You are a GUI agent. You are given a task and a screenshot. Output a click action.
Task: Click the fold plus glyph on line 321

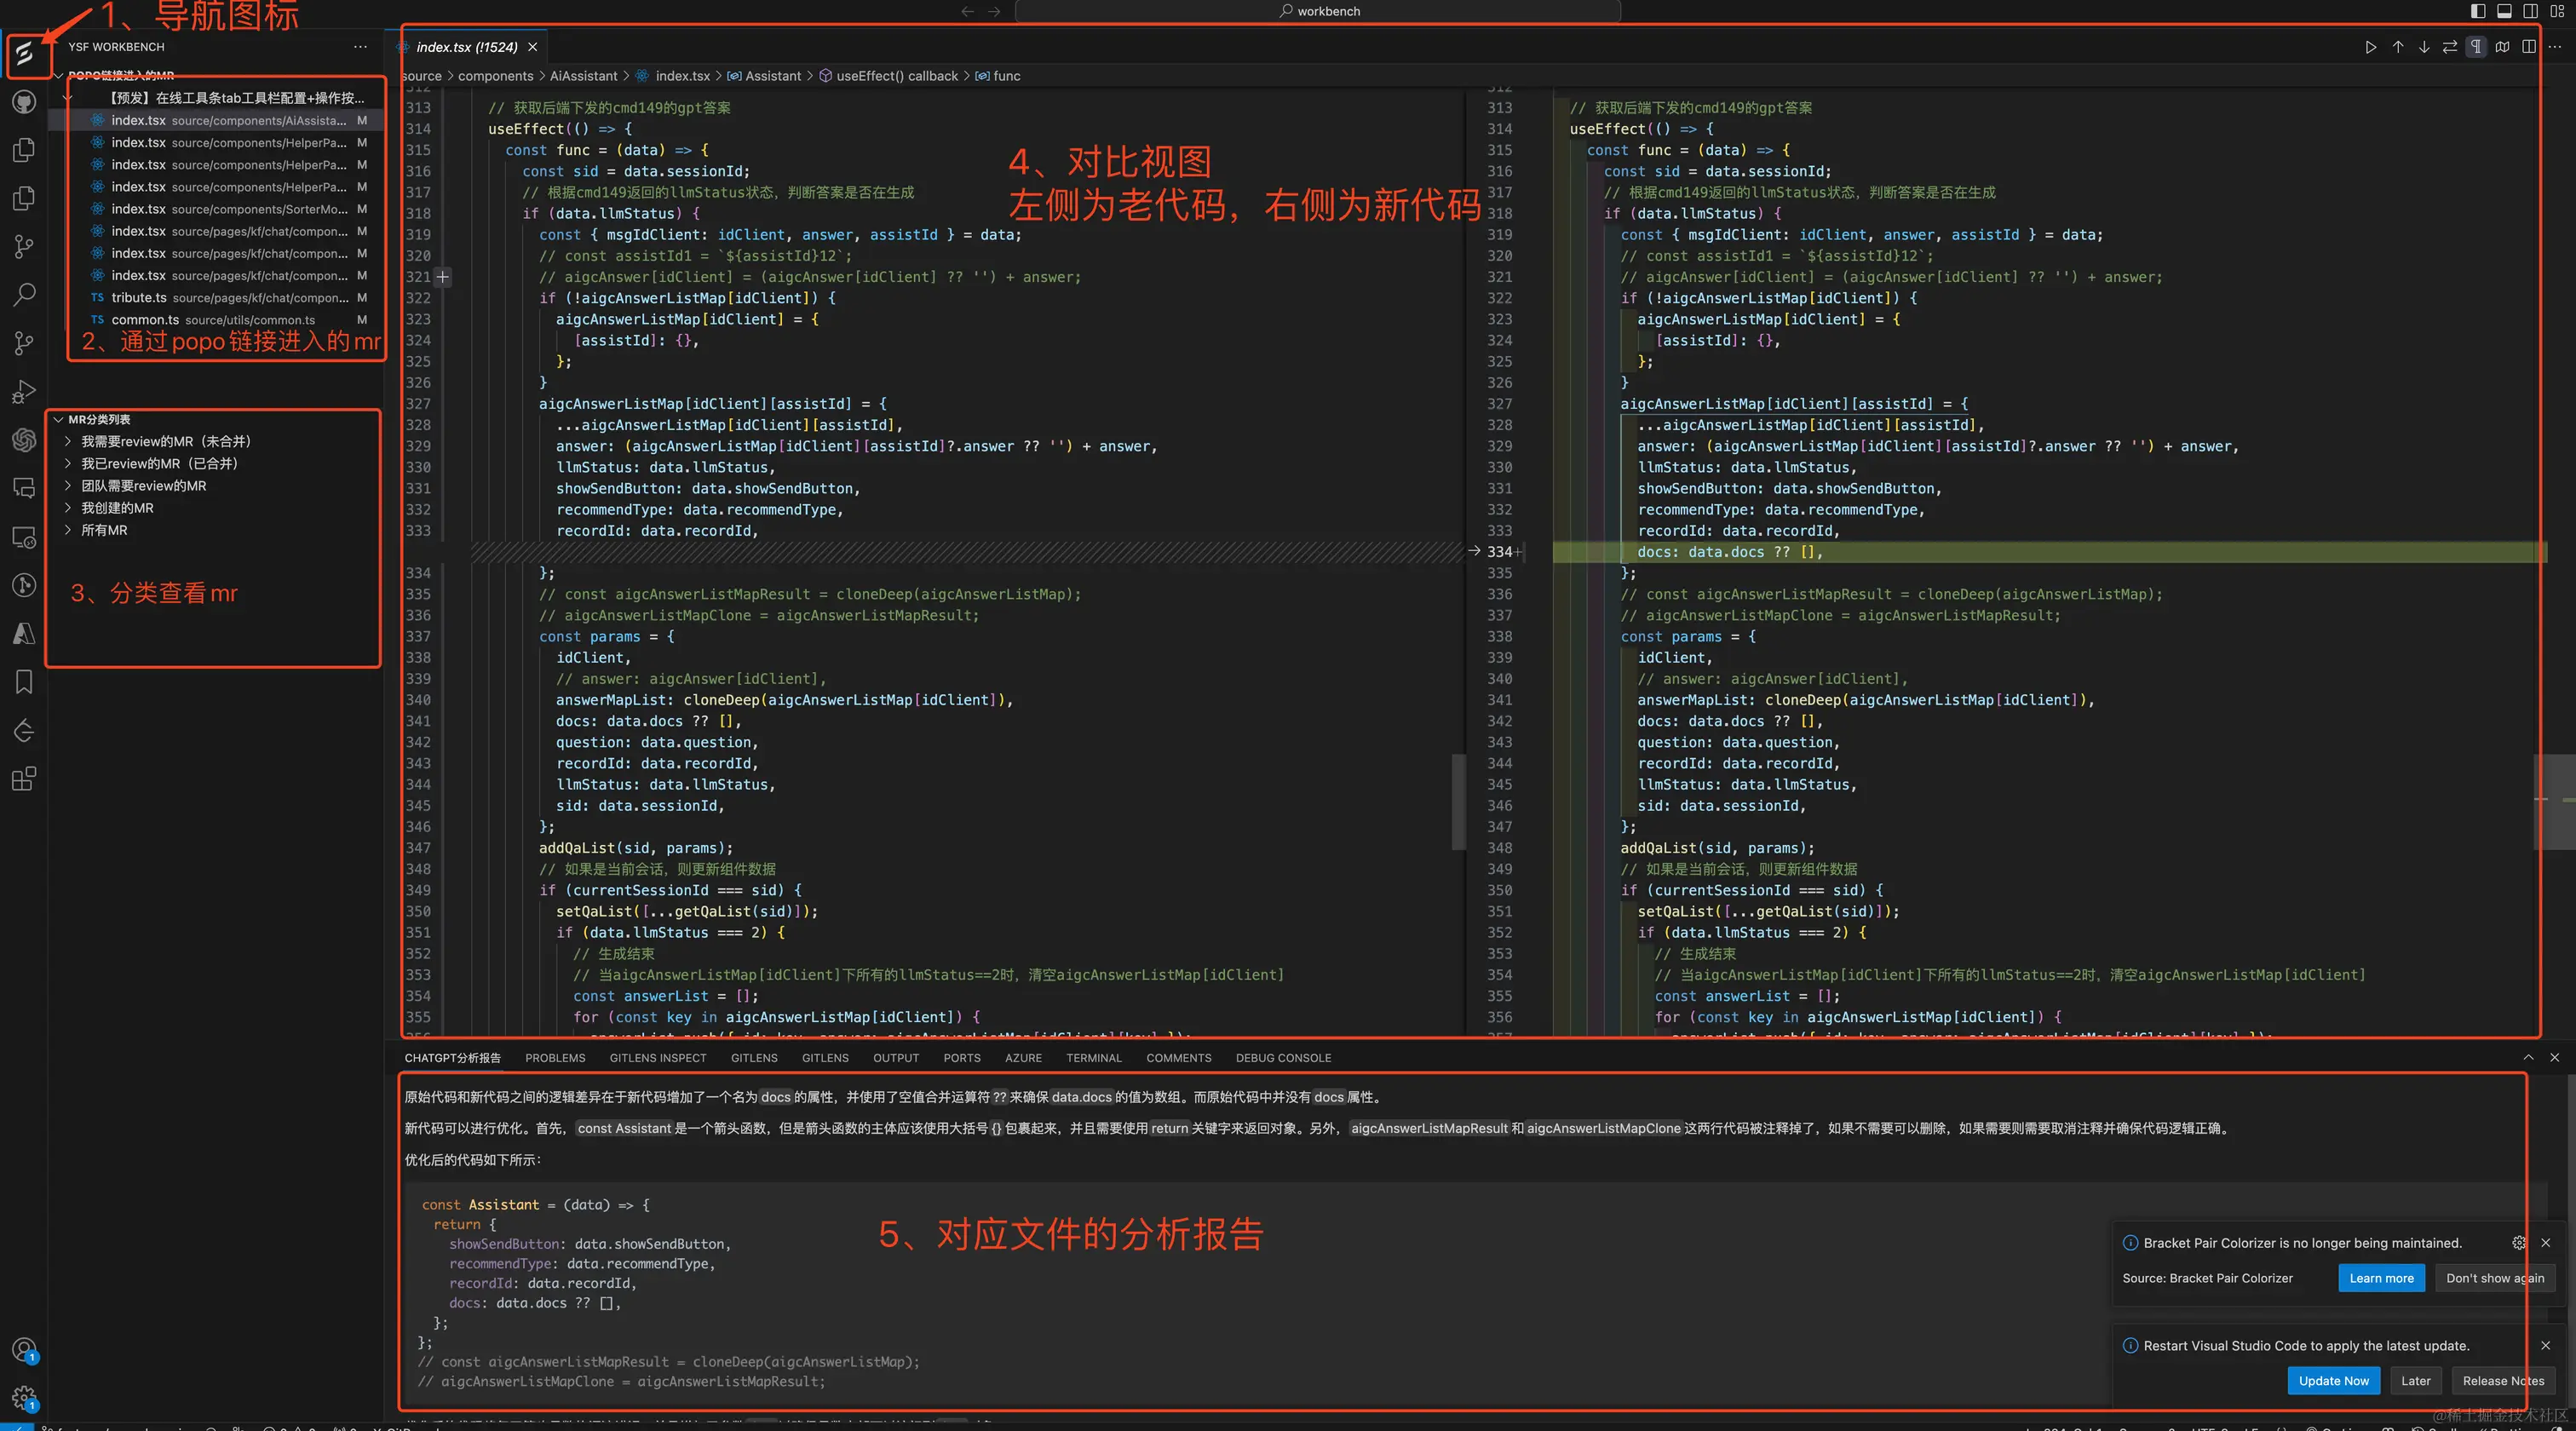pos(442,277)
